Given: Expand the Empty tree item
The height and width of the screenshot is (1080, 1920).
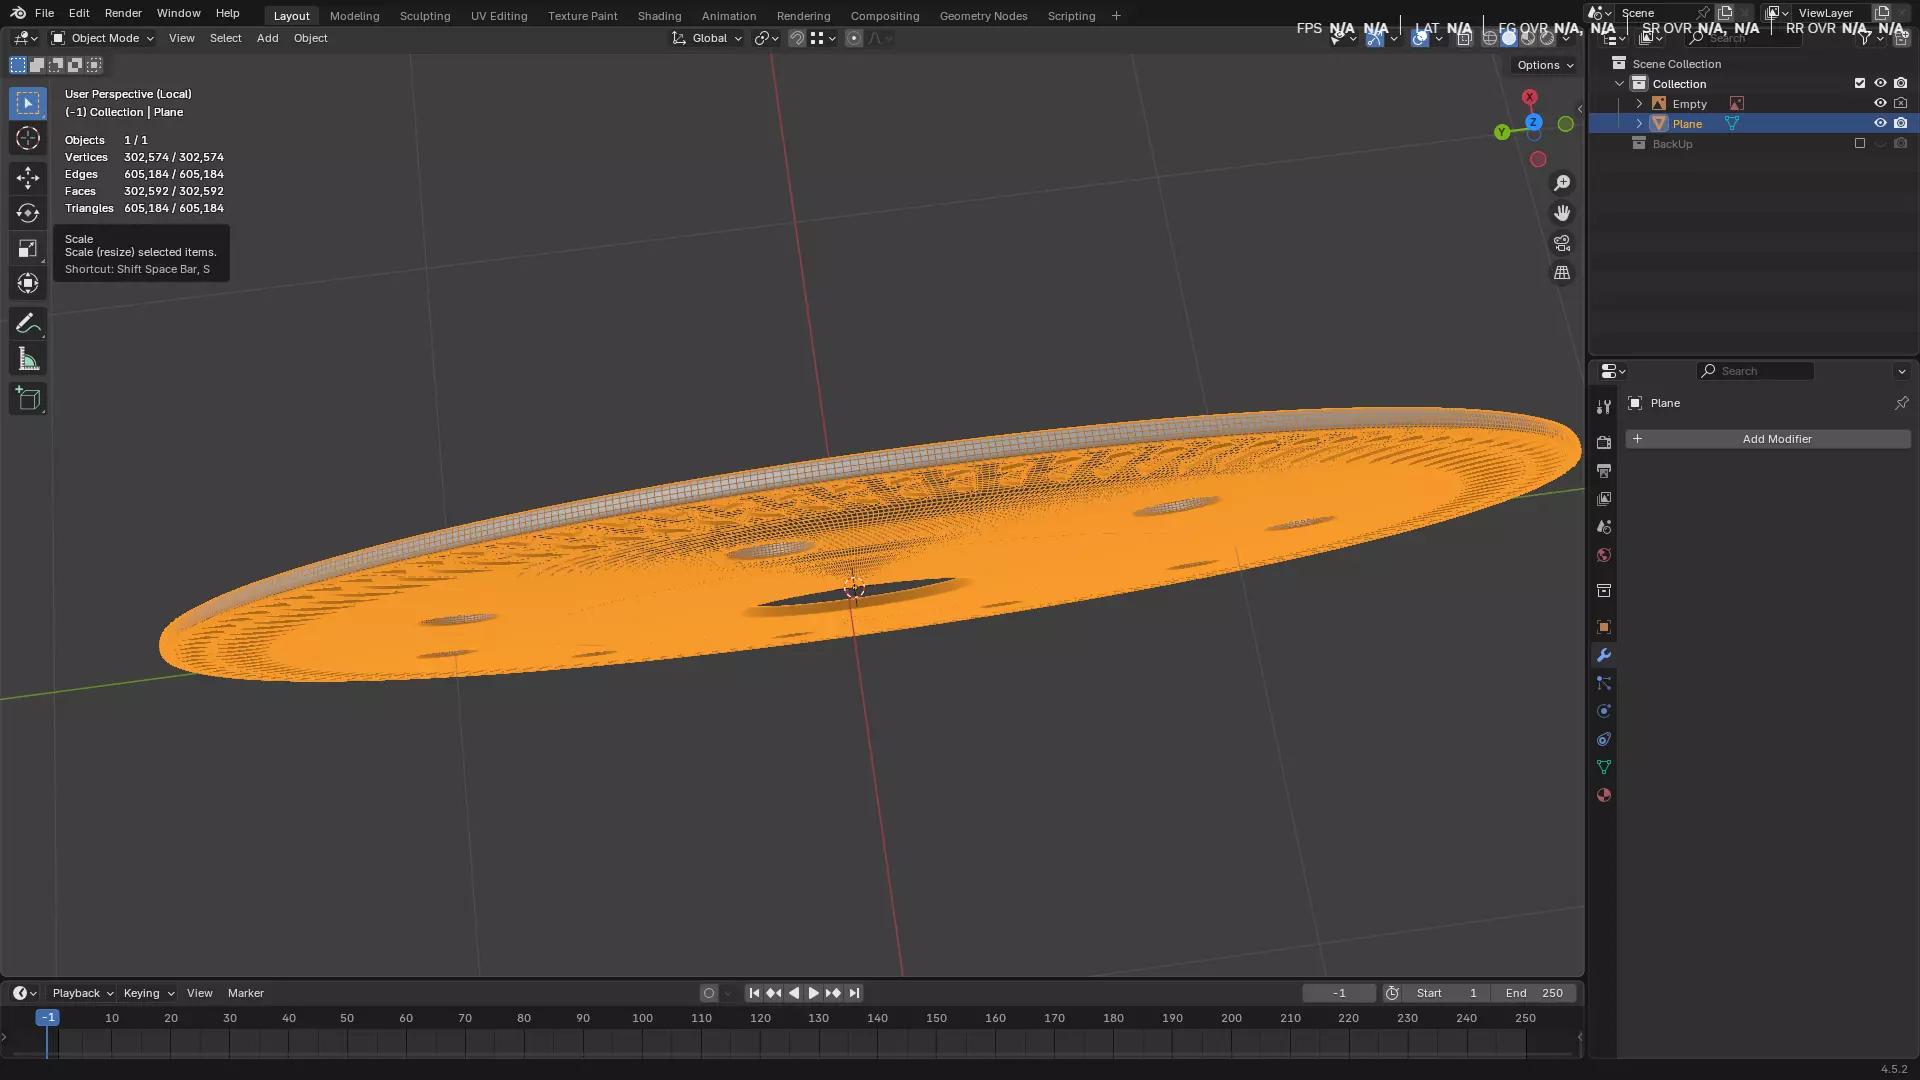Looking at the screenshot, I should (1639, 103).
